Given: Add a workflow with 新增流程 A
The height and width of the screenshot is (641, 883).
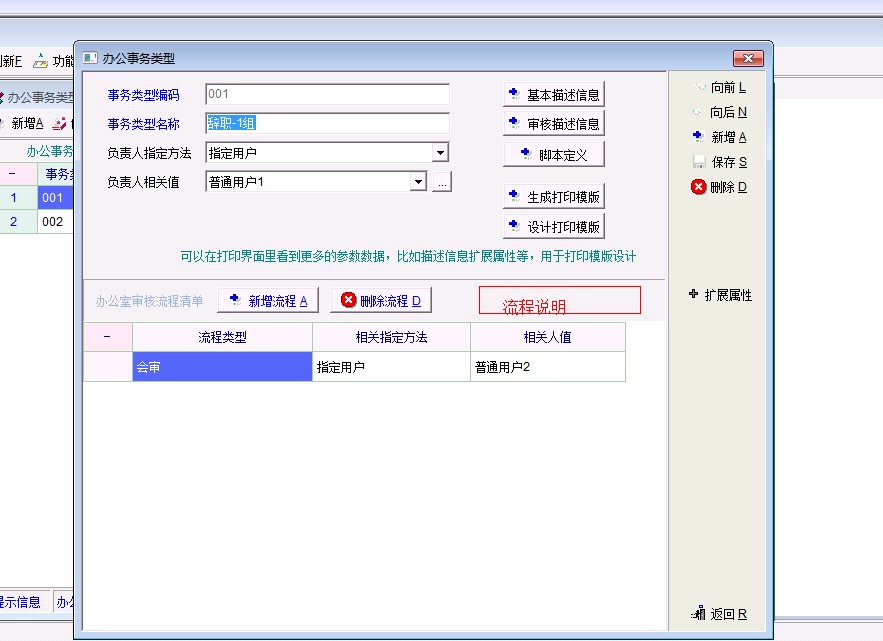Looking at the screenshot, I should pyautogui.click(x=267, y=300).
